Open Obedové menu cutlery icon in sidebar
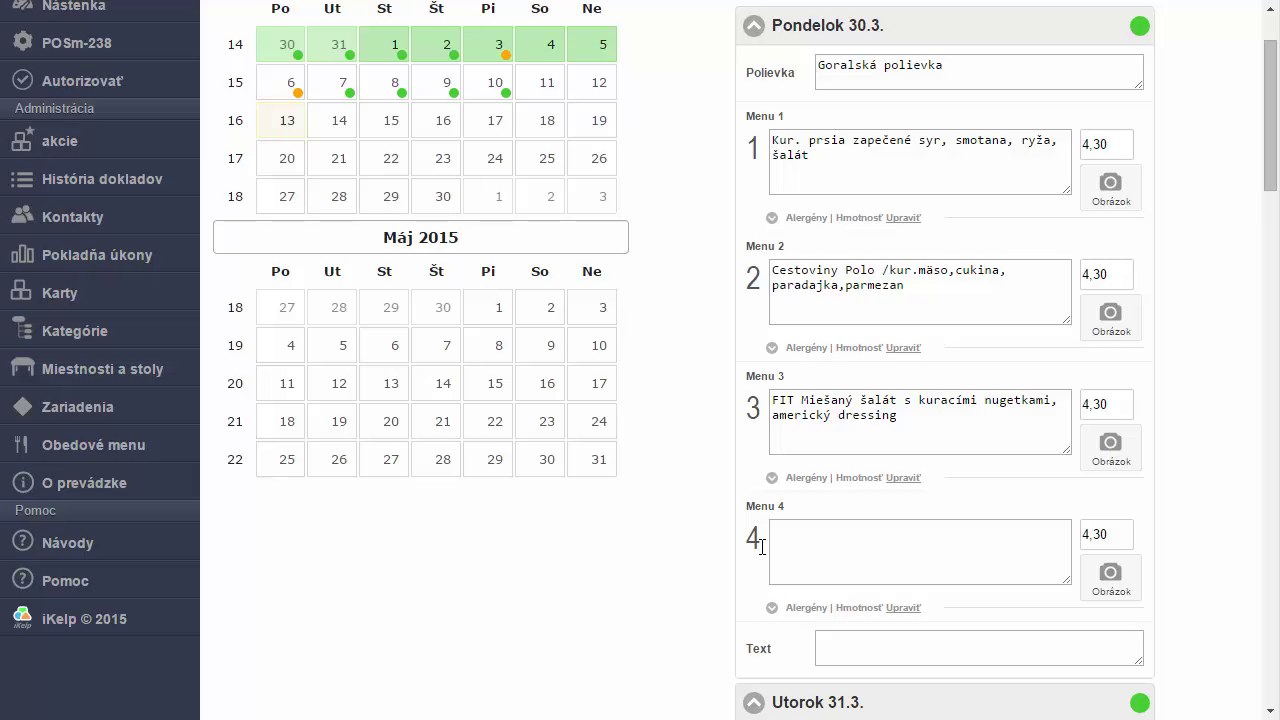1280x720 pixels. [x=22, y=444]
